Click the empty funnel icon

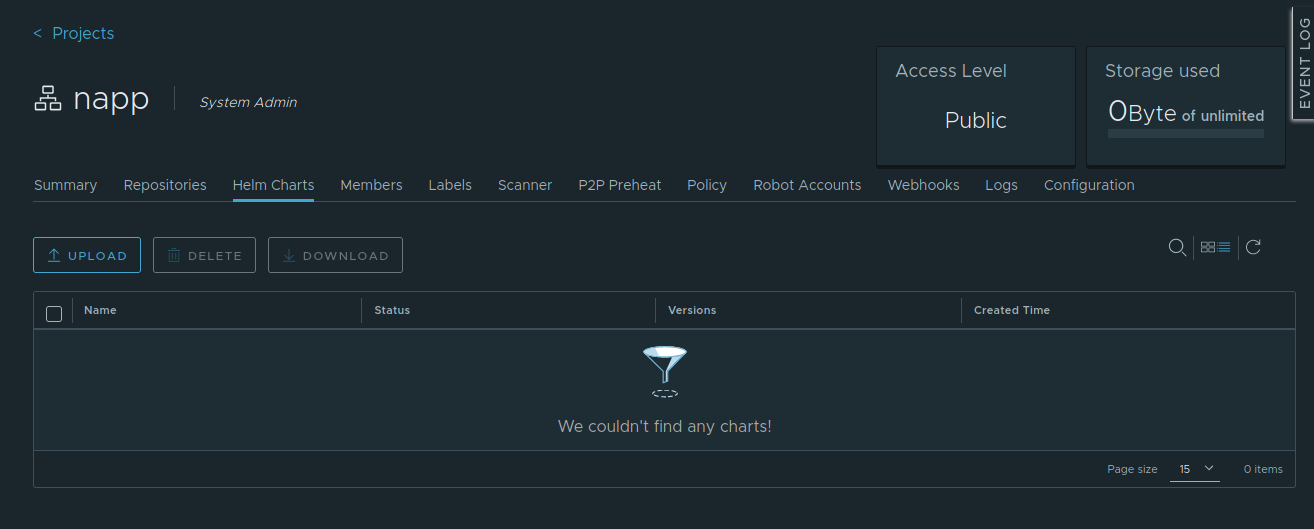click(x=665, y=371)
